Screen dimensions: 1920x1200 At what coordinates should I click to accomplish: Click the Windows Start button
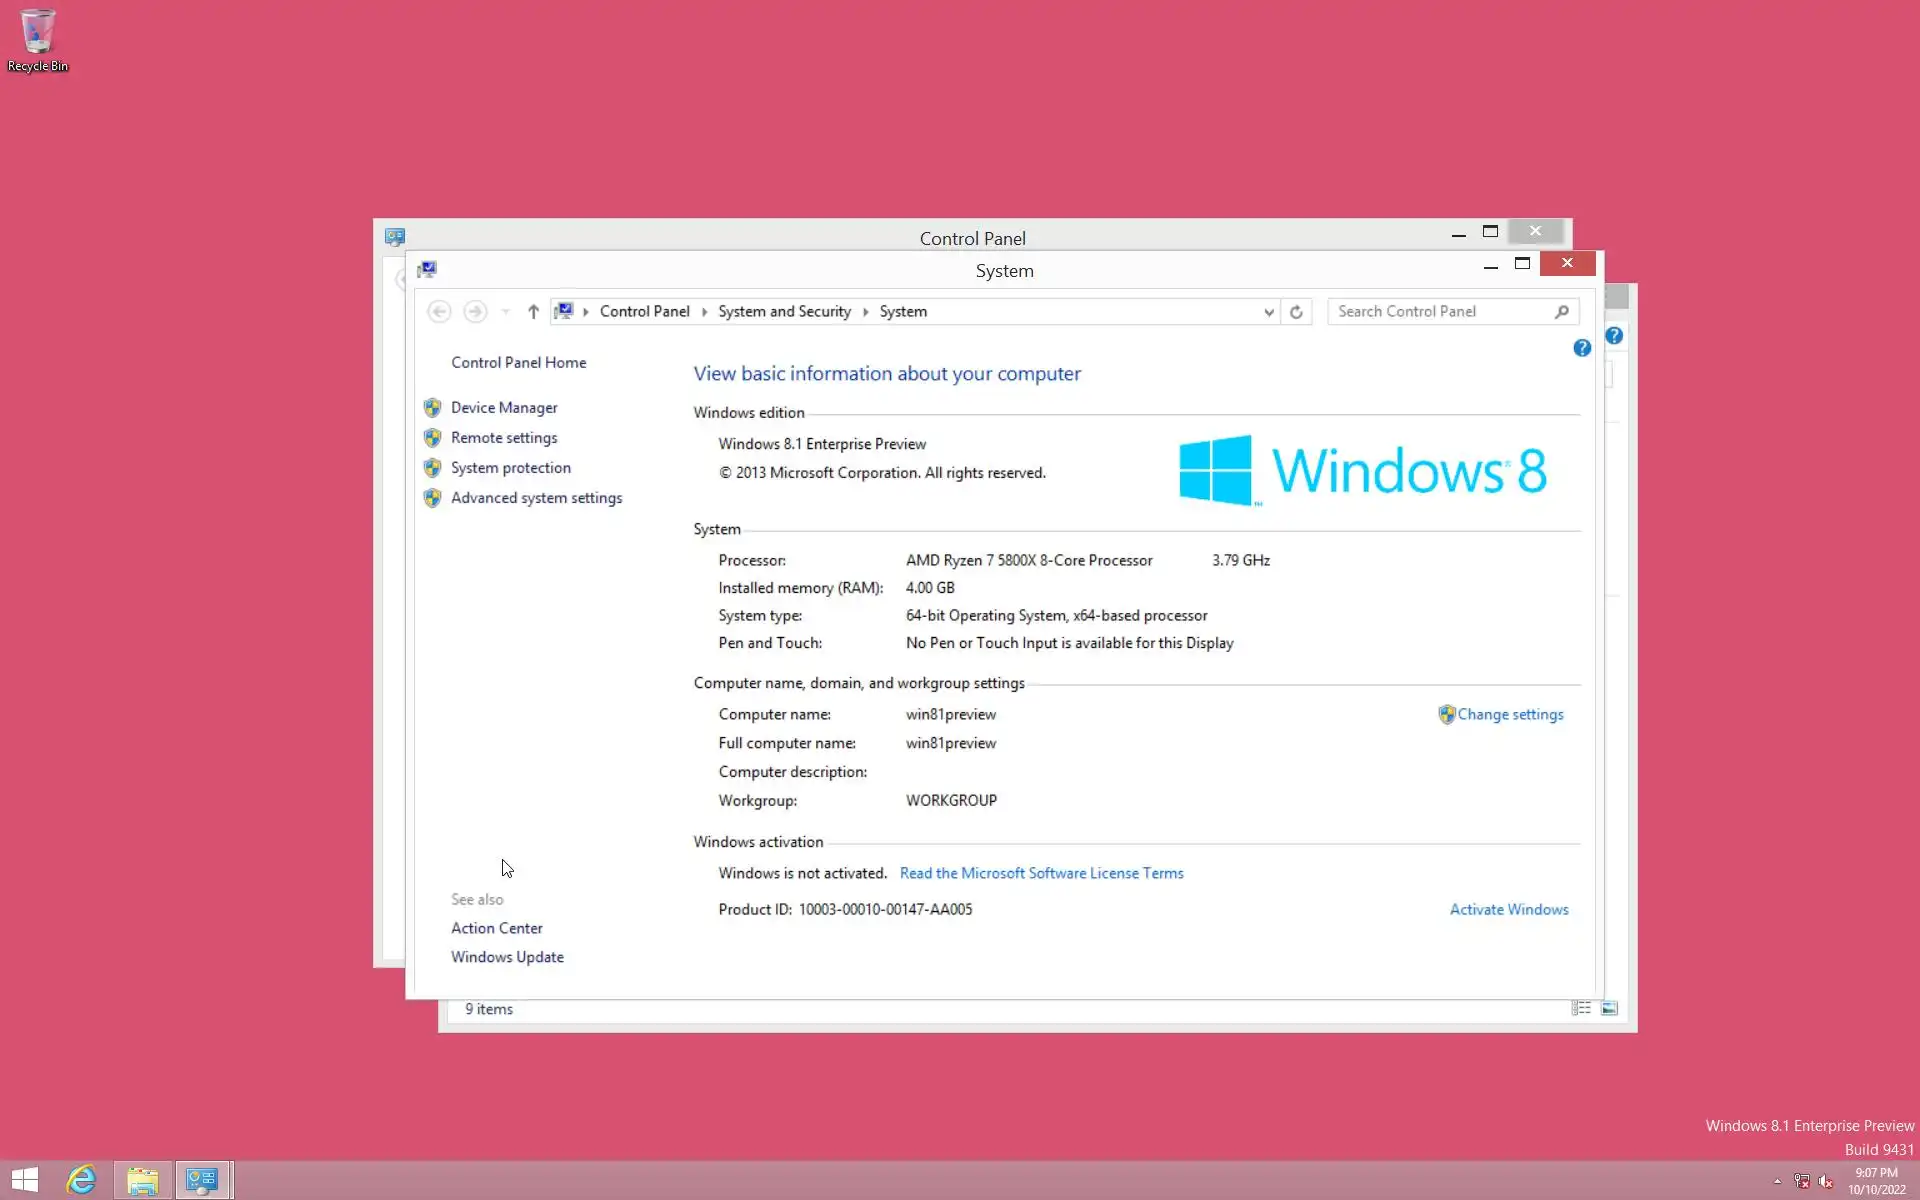pyautogui.click(x=25, y=1180)
